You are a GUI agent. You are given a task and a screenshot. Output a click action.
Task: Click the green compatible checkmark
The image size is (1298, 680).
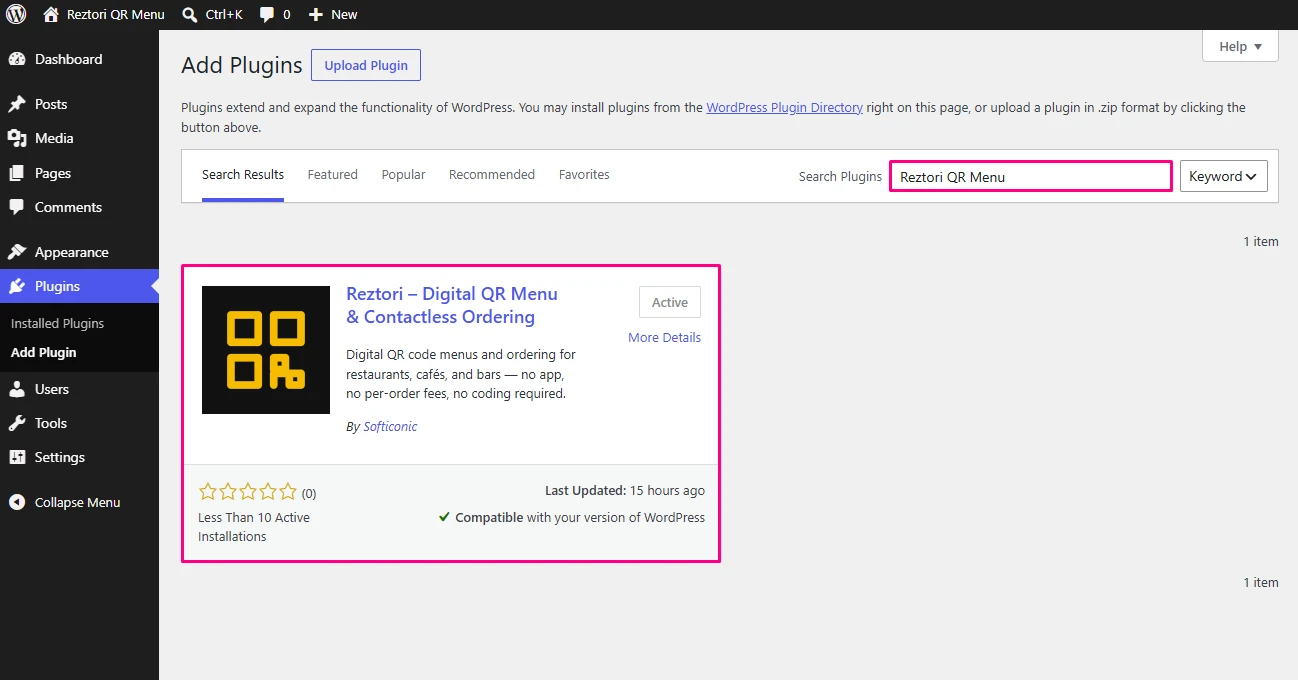tap(444, 517)
